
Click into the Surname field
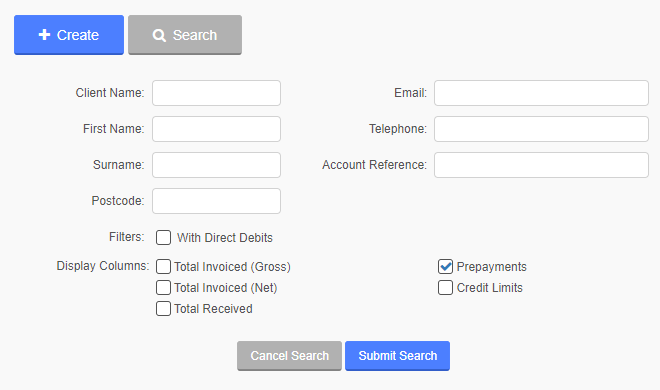(x=216, y=165)
